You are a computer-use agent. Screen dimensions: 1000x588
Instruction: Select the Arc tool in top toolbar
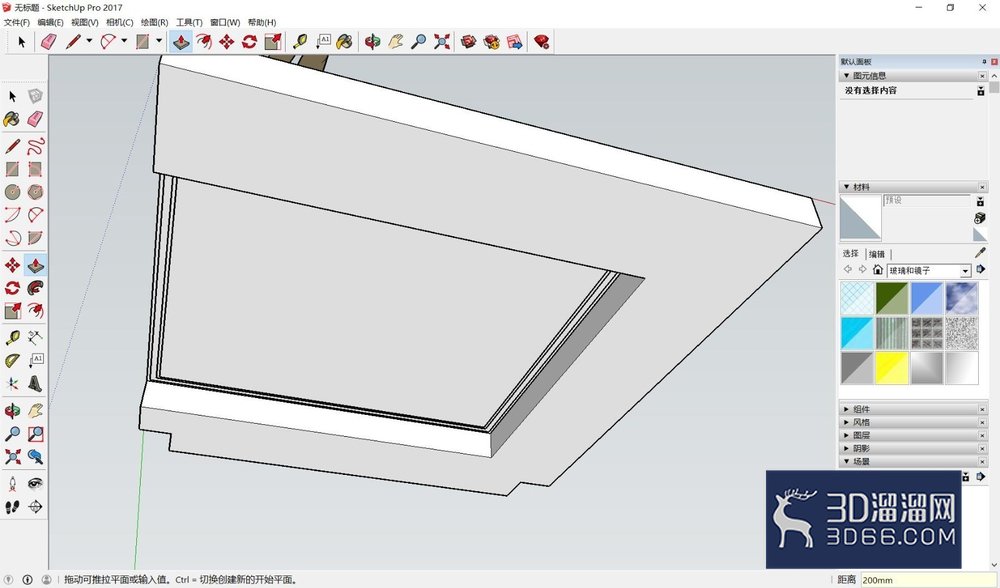[108, 42]
